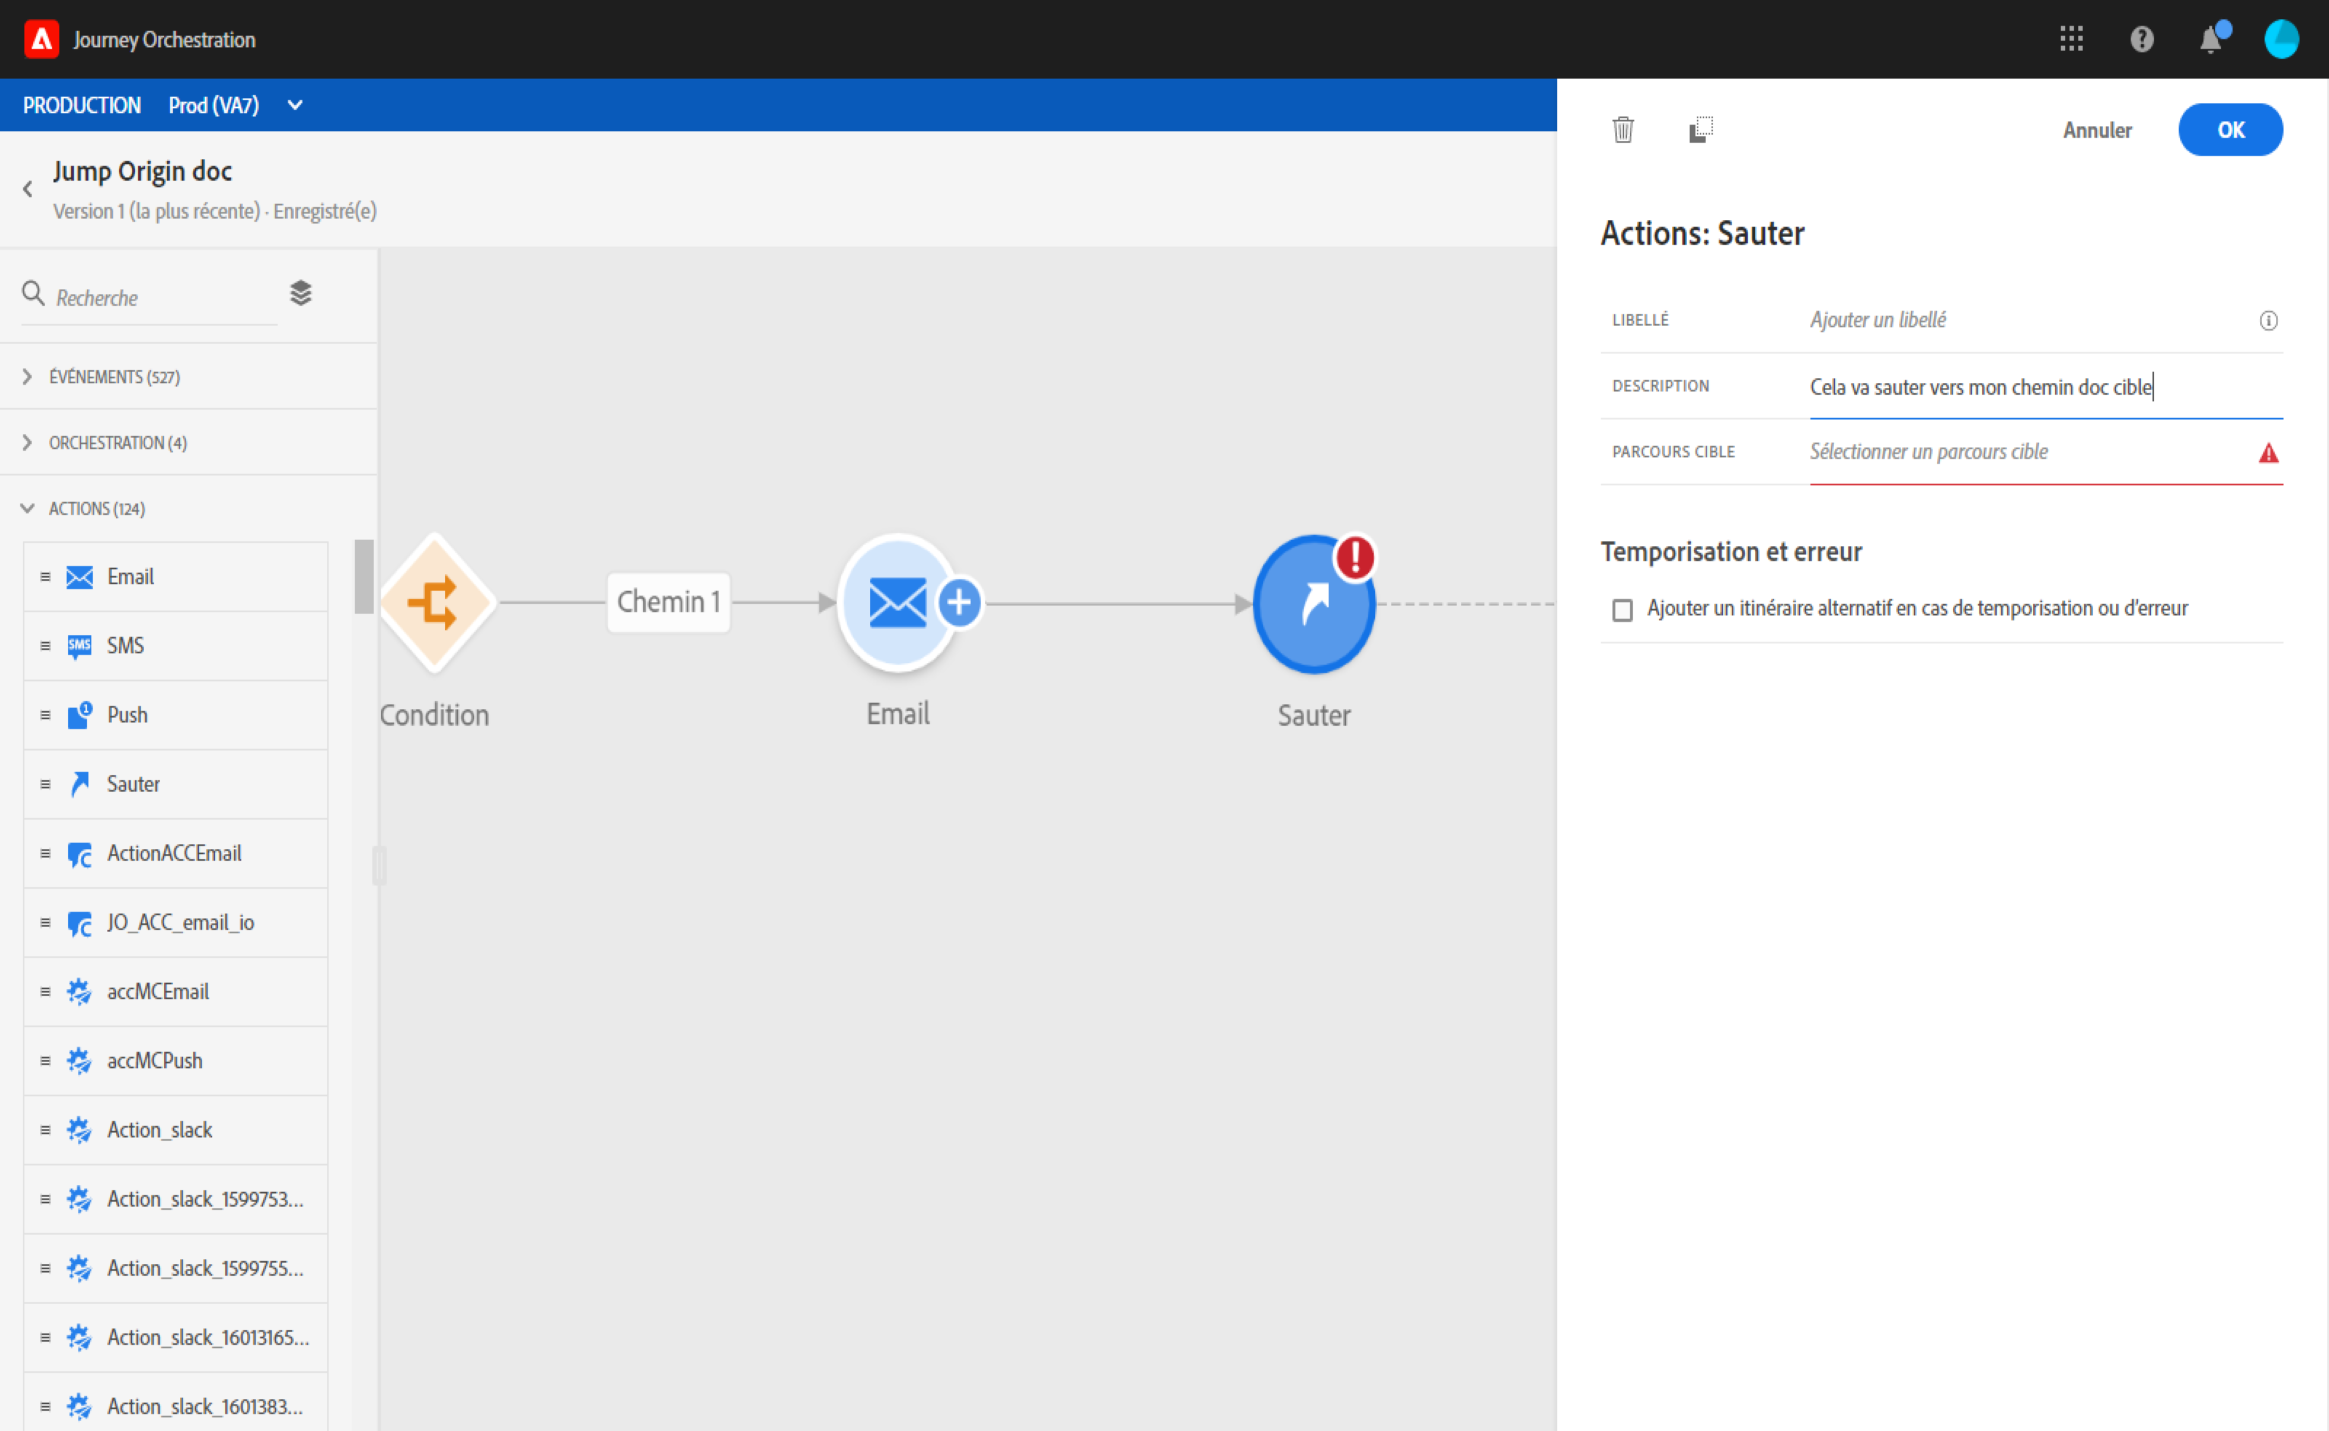Viewport: 2329px width, 1431px height.
Task: Click the help question mark icon
Action: [2141, 40]
